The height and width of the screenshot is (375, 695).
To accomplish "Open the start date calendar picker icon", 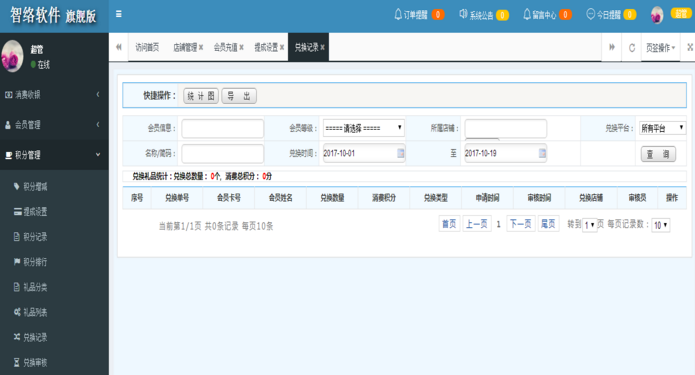I will coord(401,153).
